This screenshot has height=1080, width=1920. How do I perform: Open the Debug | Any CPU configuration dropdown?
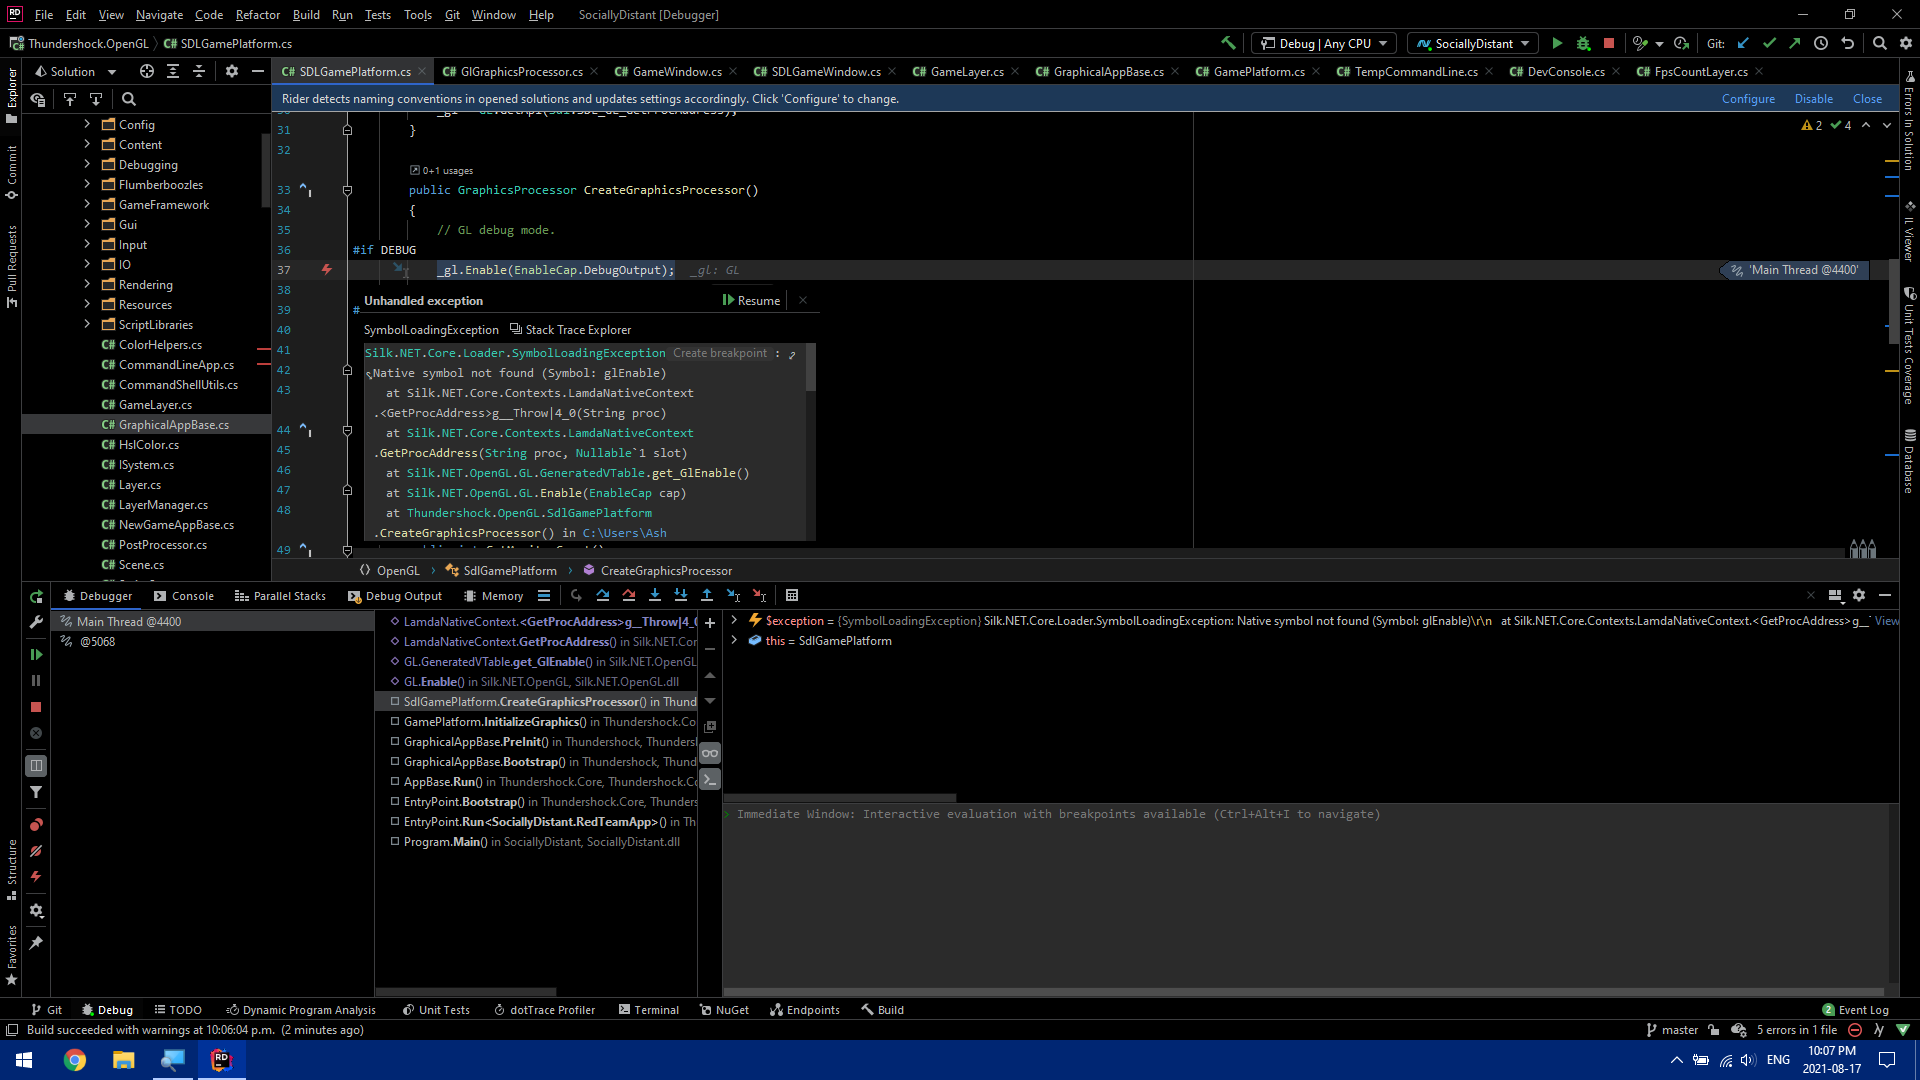click(x=1325, y=43)
